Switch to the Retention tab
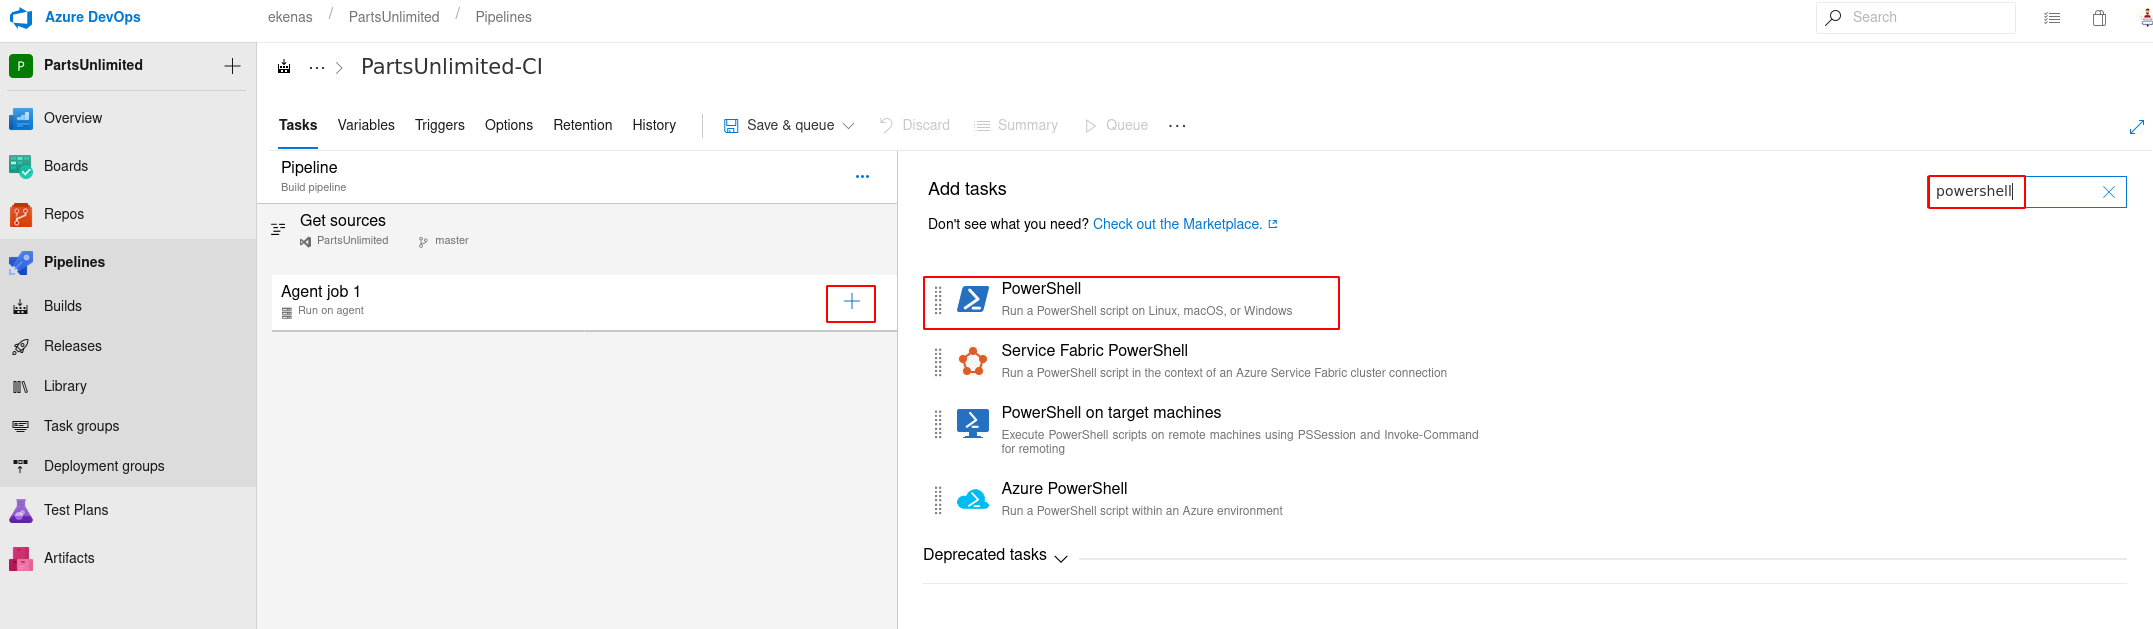 [583, 125]
